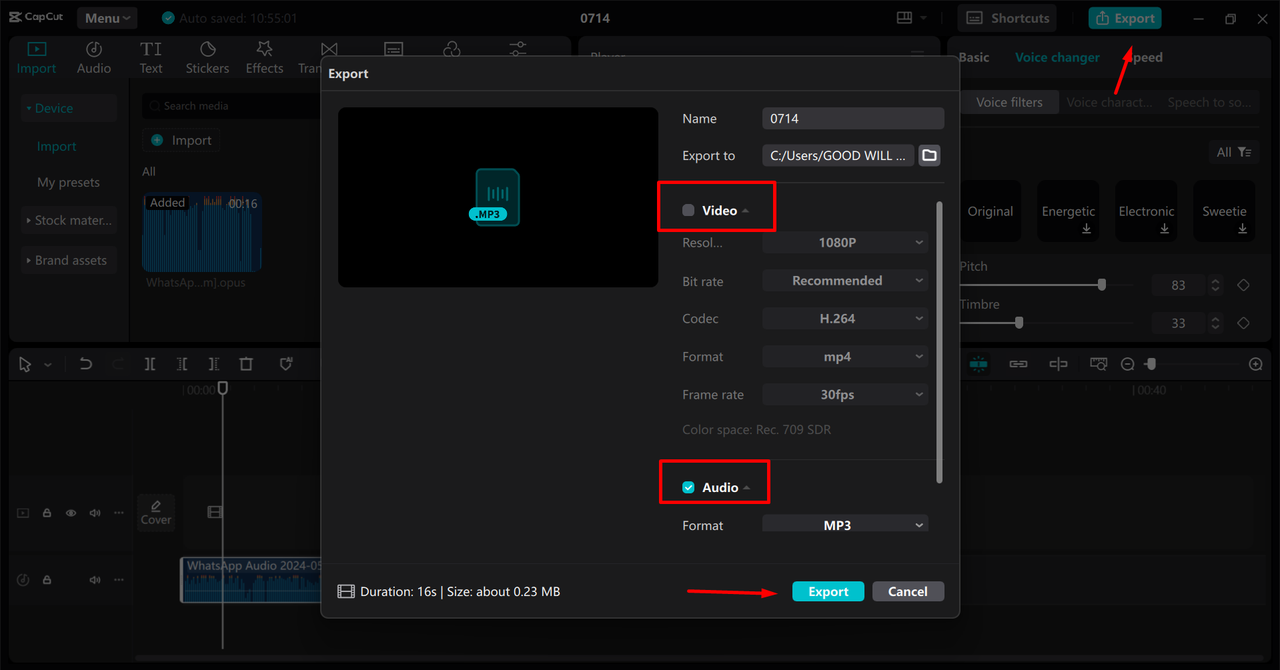Screen dimensions: 1280x670
Task: Open My presets in the sidebar
Action: (x=69, y=182)
